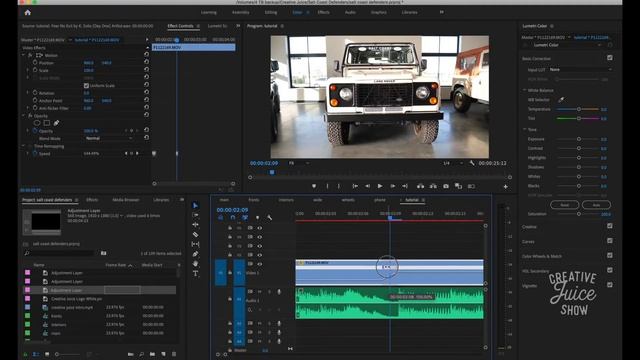Click the Home icon
This screenshot has width=640, height=360.
click(27, 13)
